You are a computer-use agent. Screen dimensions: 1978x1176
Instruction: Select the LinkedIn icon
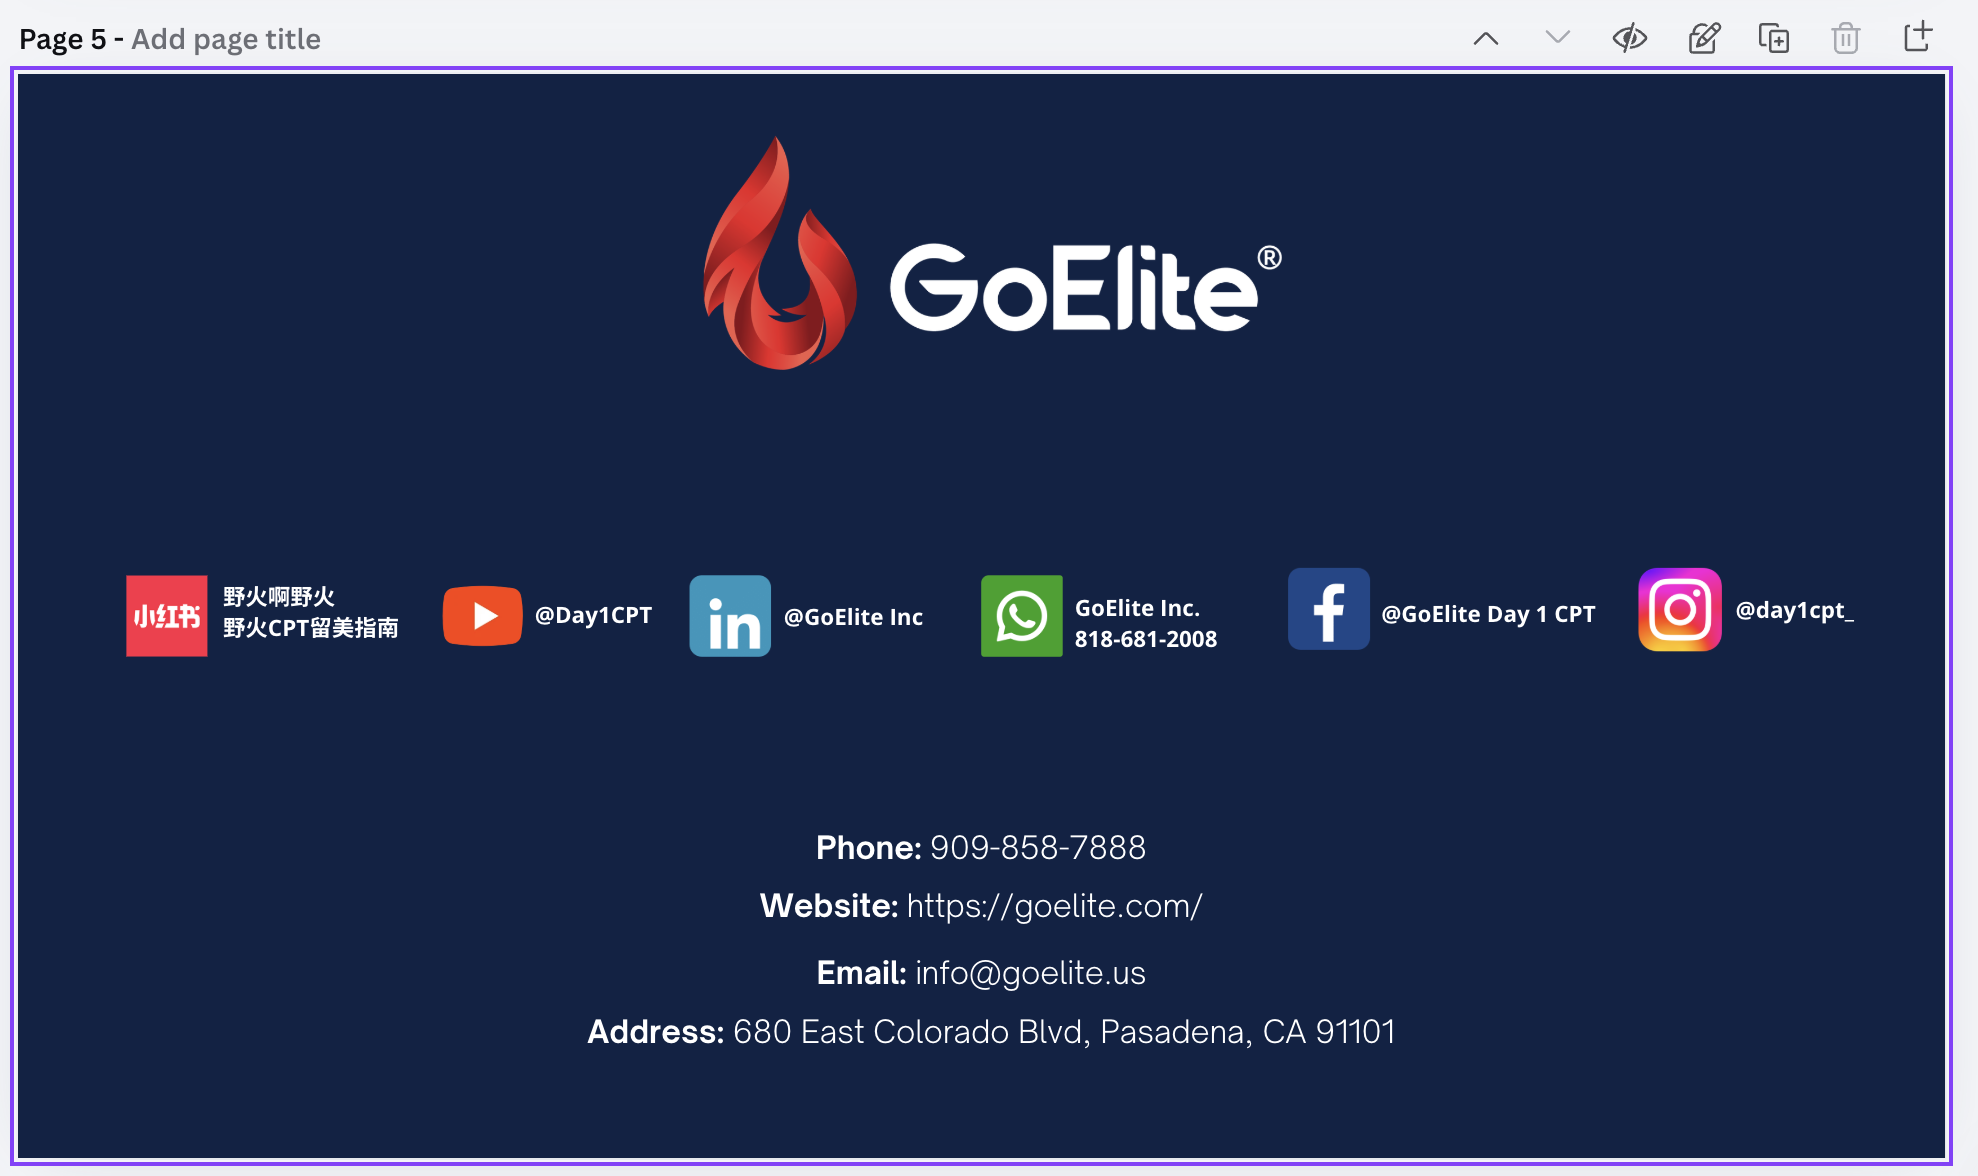point(730,616)
